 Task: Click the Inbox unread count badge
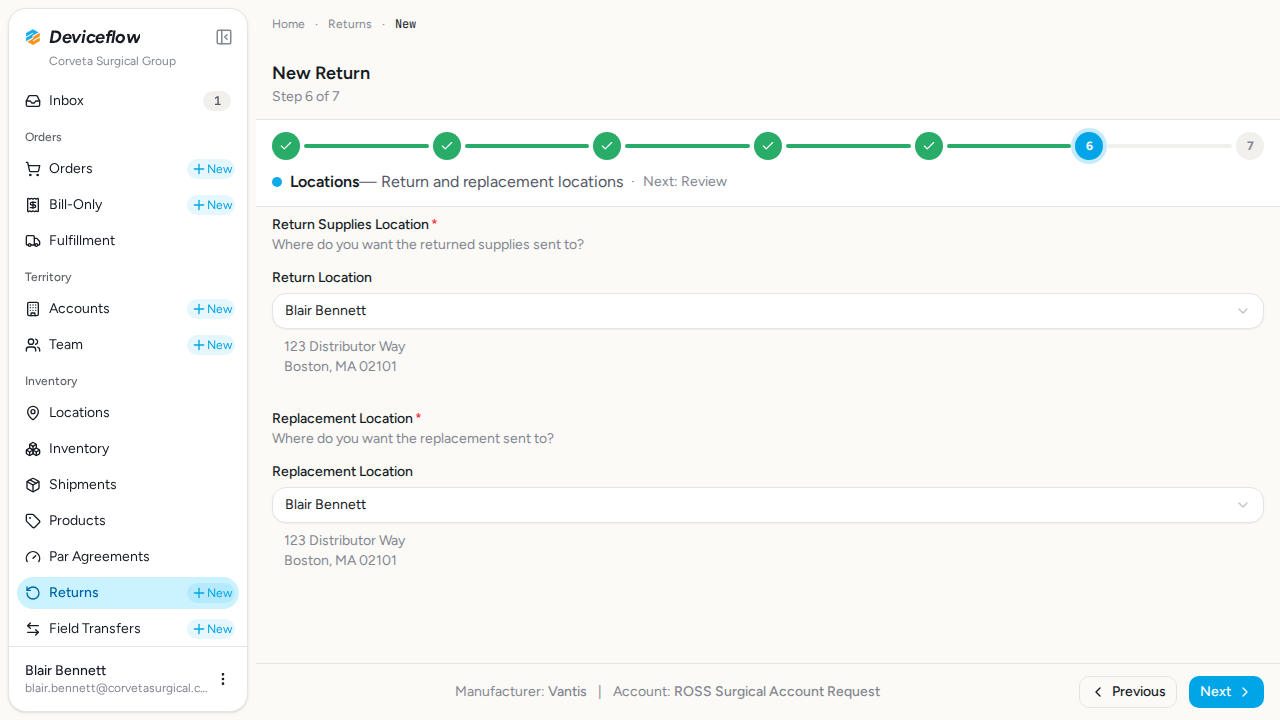(x=217, y=101)
